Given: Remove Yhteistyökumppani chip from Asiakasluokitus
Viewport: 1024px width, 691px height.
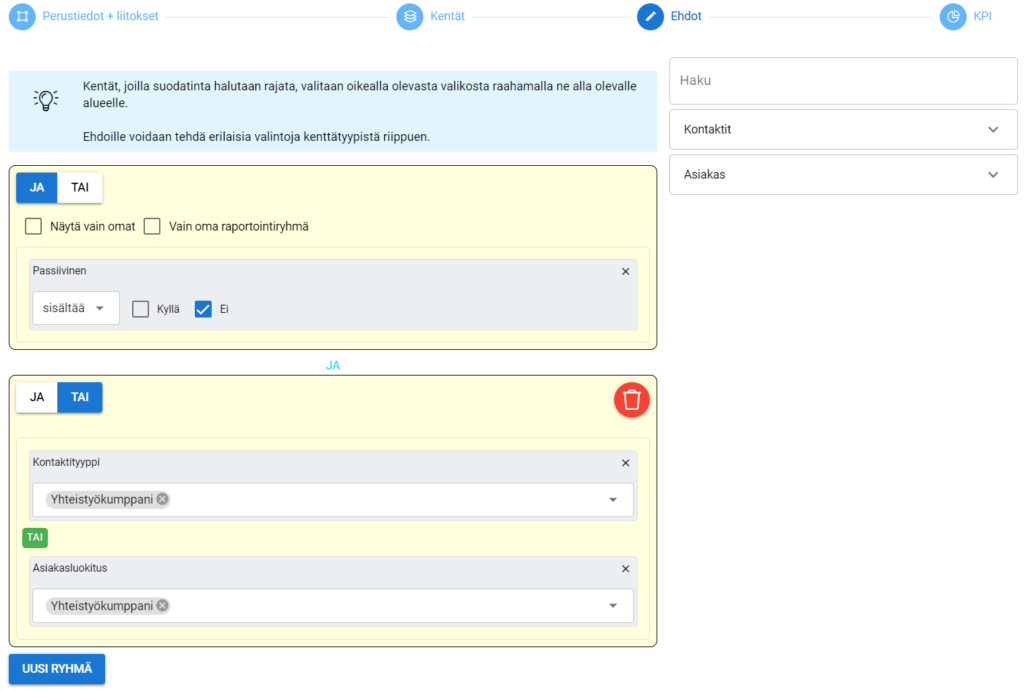Looking at the screenshot, I should click(x=163, y=605).
